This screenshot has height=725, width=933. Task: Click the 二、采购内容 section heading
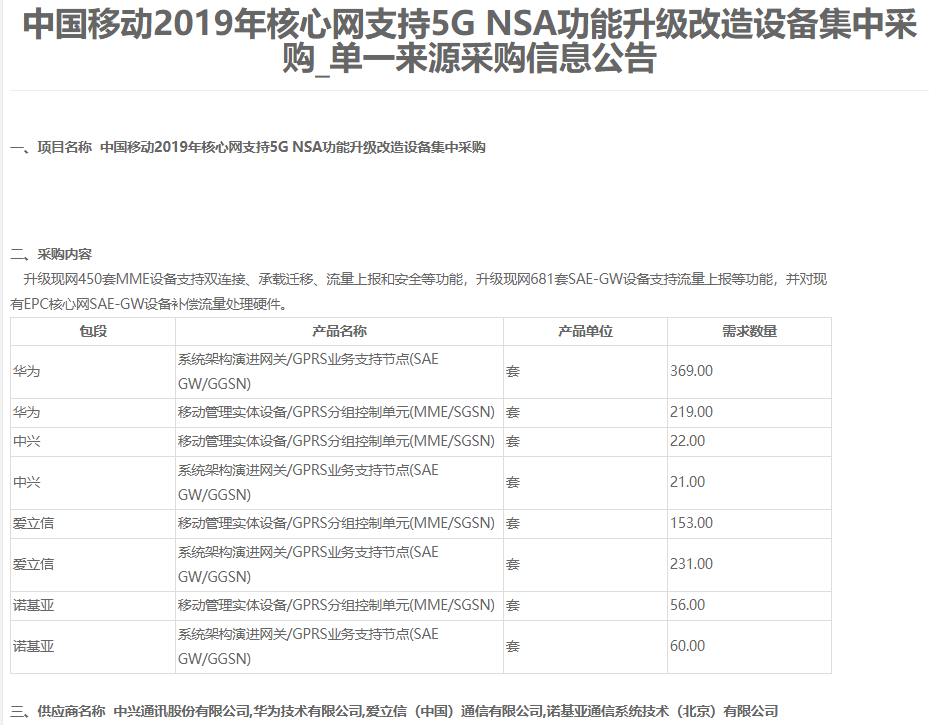point(51,253)
